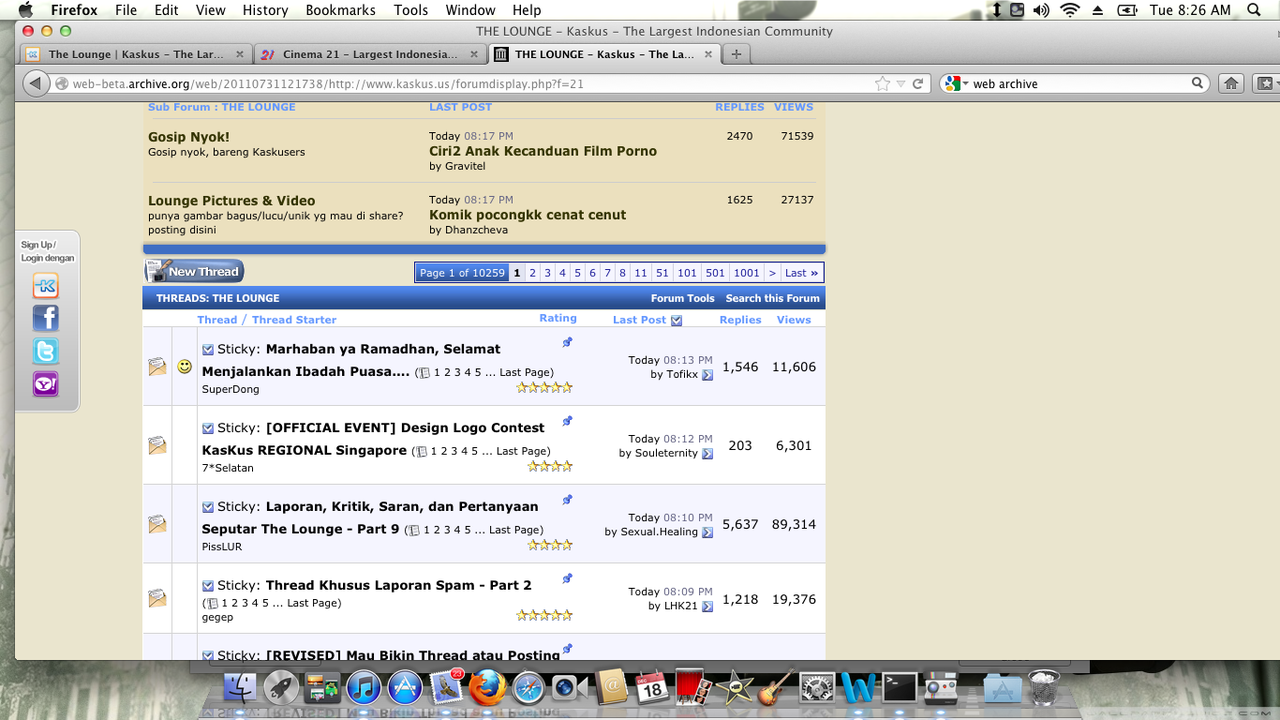1280x720 pixels.
Task: Open the Google search engine dropdown
Action: [956, 84]
